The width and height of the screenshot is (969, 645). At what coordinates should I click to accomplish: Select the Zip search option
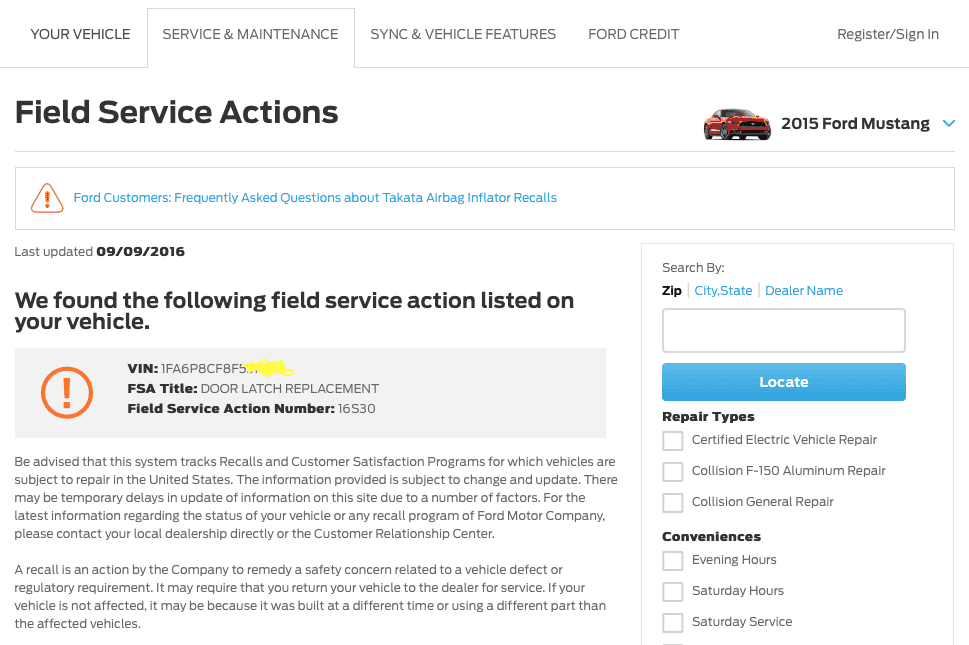pyautogui.click(x=672, y=290)
